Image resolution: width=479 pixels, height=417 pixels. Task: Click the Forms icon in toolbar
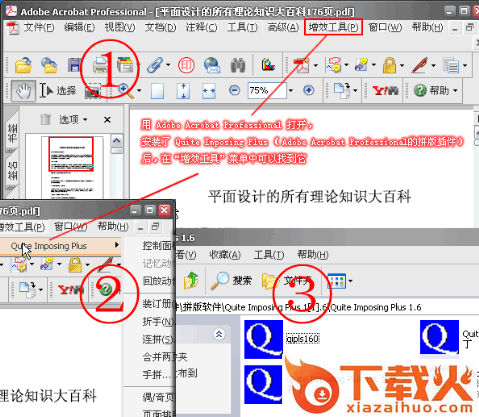coord(451,65)
